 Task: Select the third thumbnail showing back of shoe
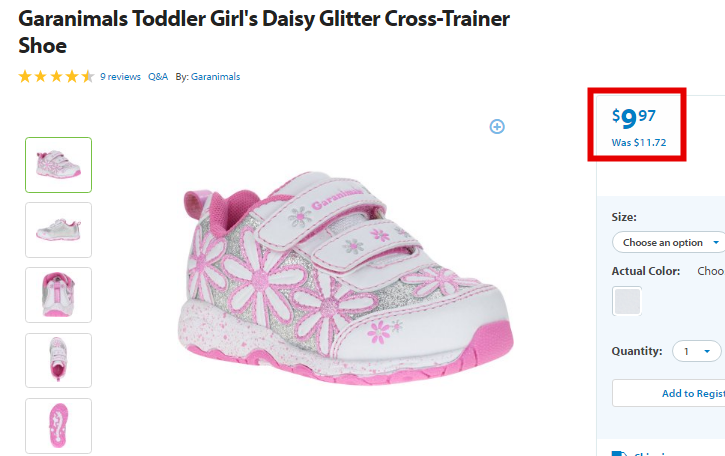pyautogui.click(x=58, y=295)
